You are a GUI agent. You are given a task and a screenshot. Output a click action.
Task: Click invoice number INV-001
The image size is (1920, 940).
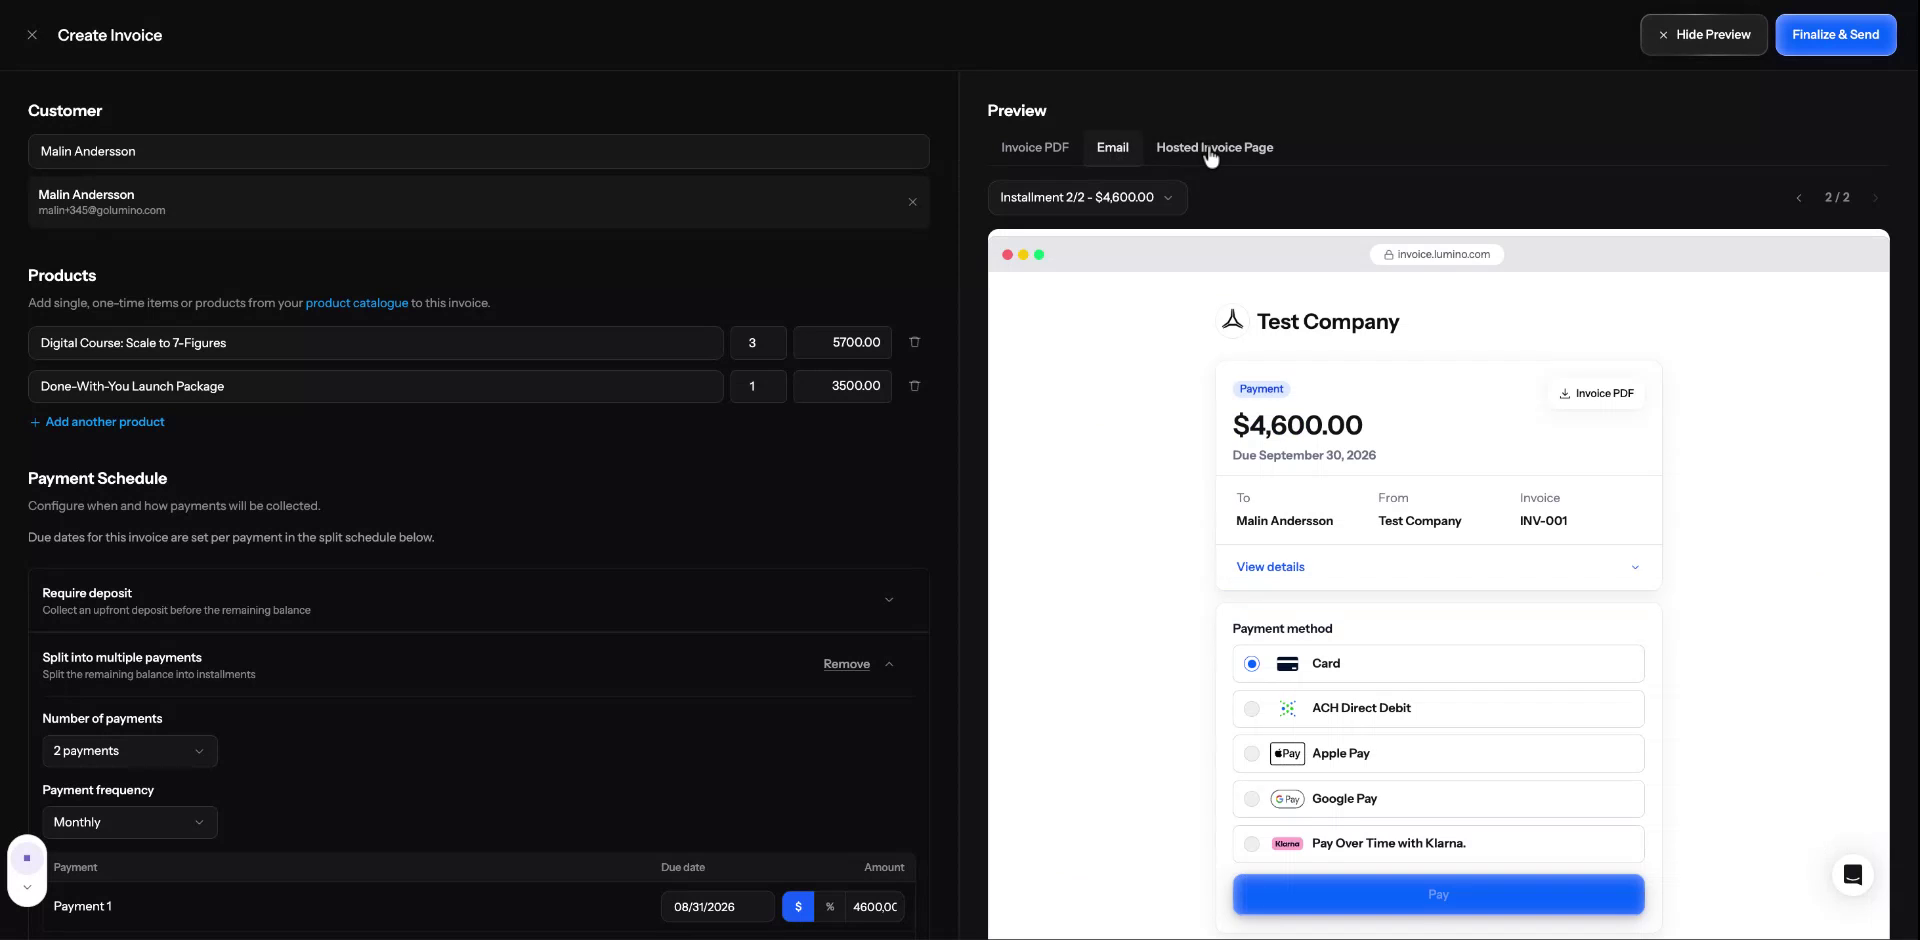coord(1543,521)
